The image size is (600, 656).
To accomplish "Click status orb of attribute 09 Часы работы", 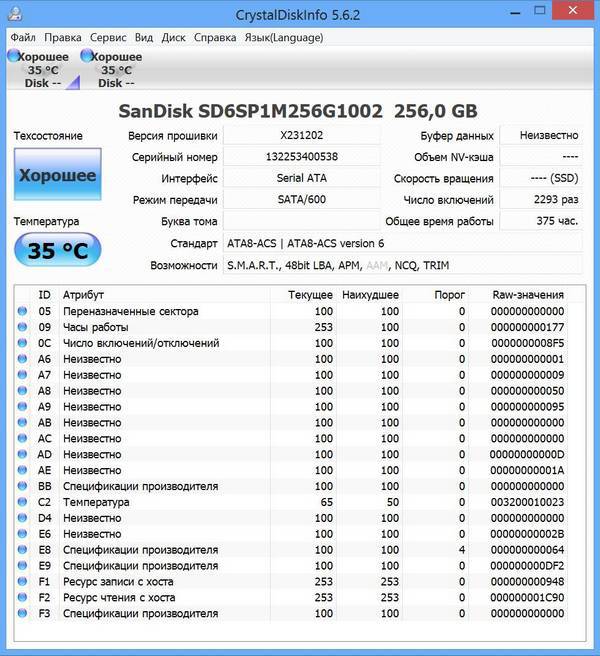I will tap(23, 327).
